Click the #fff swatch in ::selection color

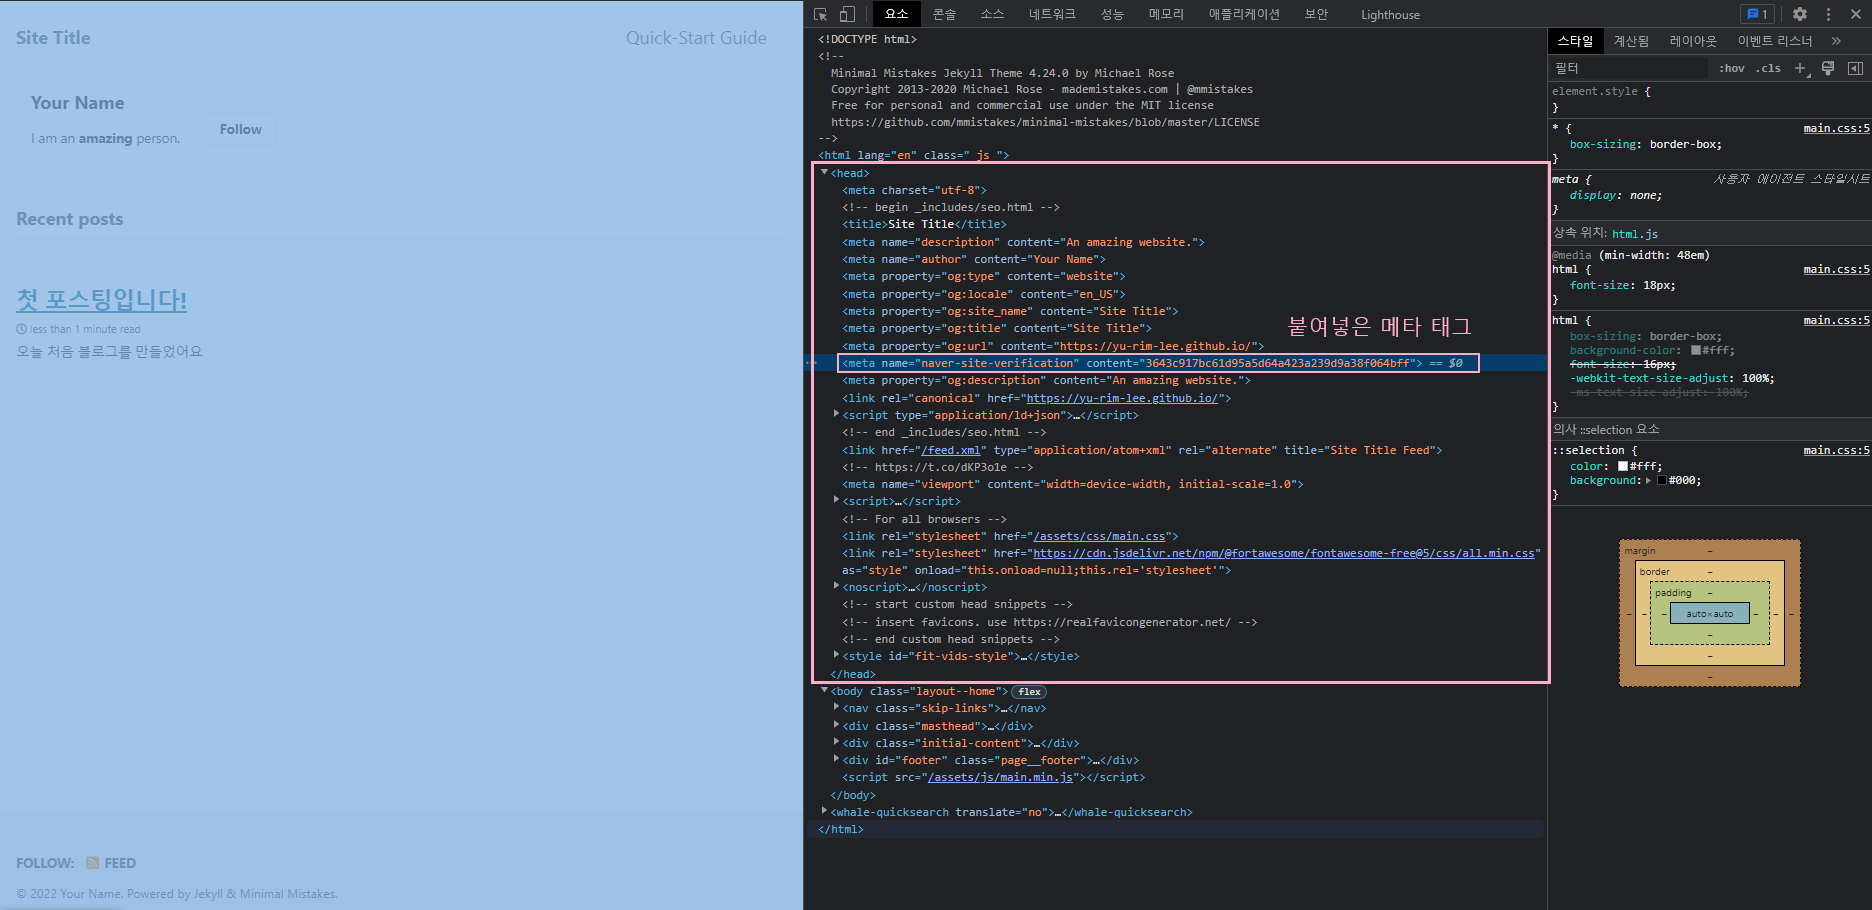click(x=1623, y=466)
